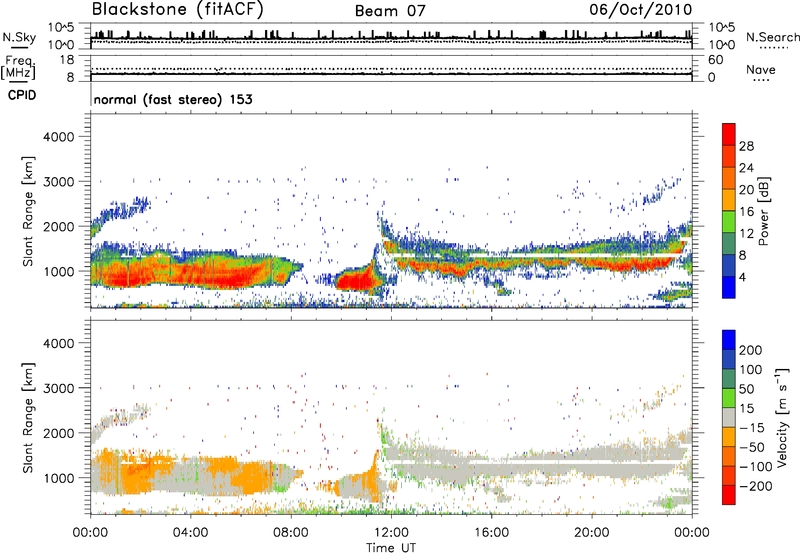Click the left noise axis label '10^5'
The width and height of the screenshot is (800, 554).
pyautogui.click(x=61, y=28)
